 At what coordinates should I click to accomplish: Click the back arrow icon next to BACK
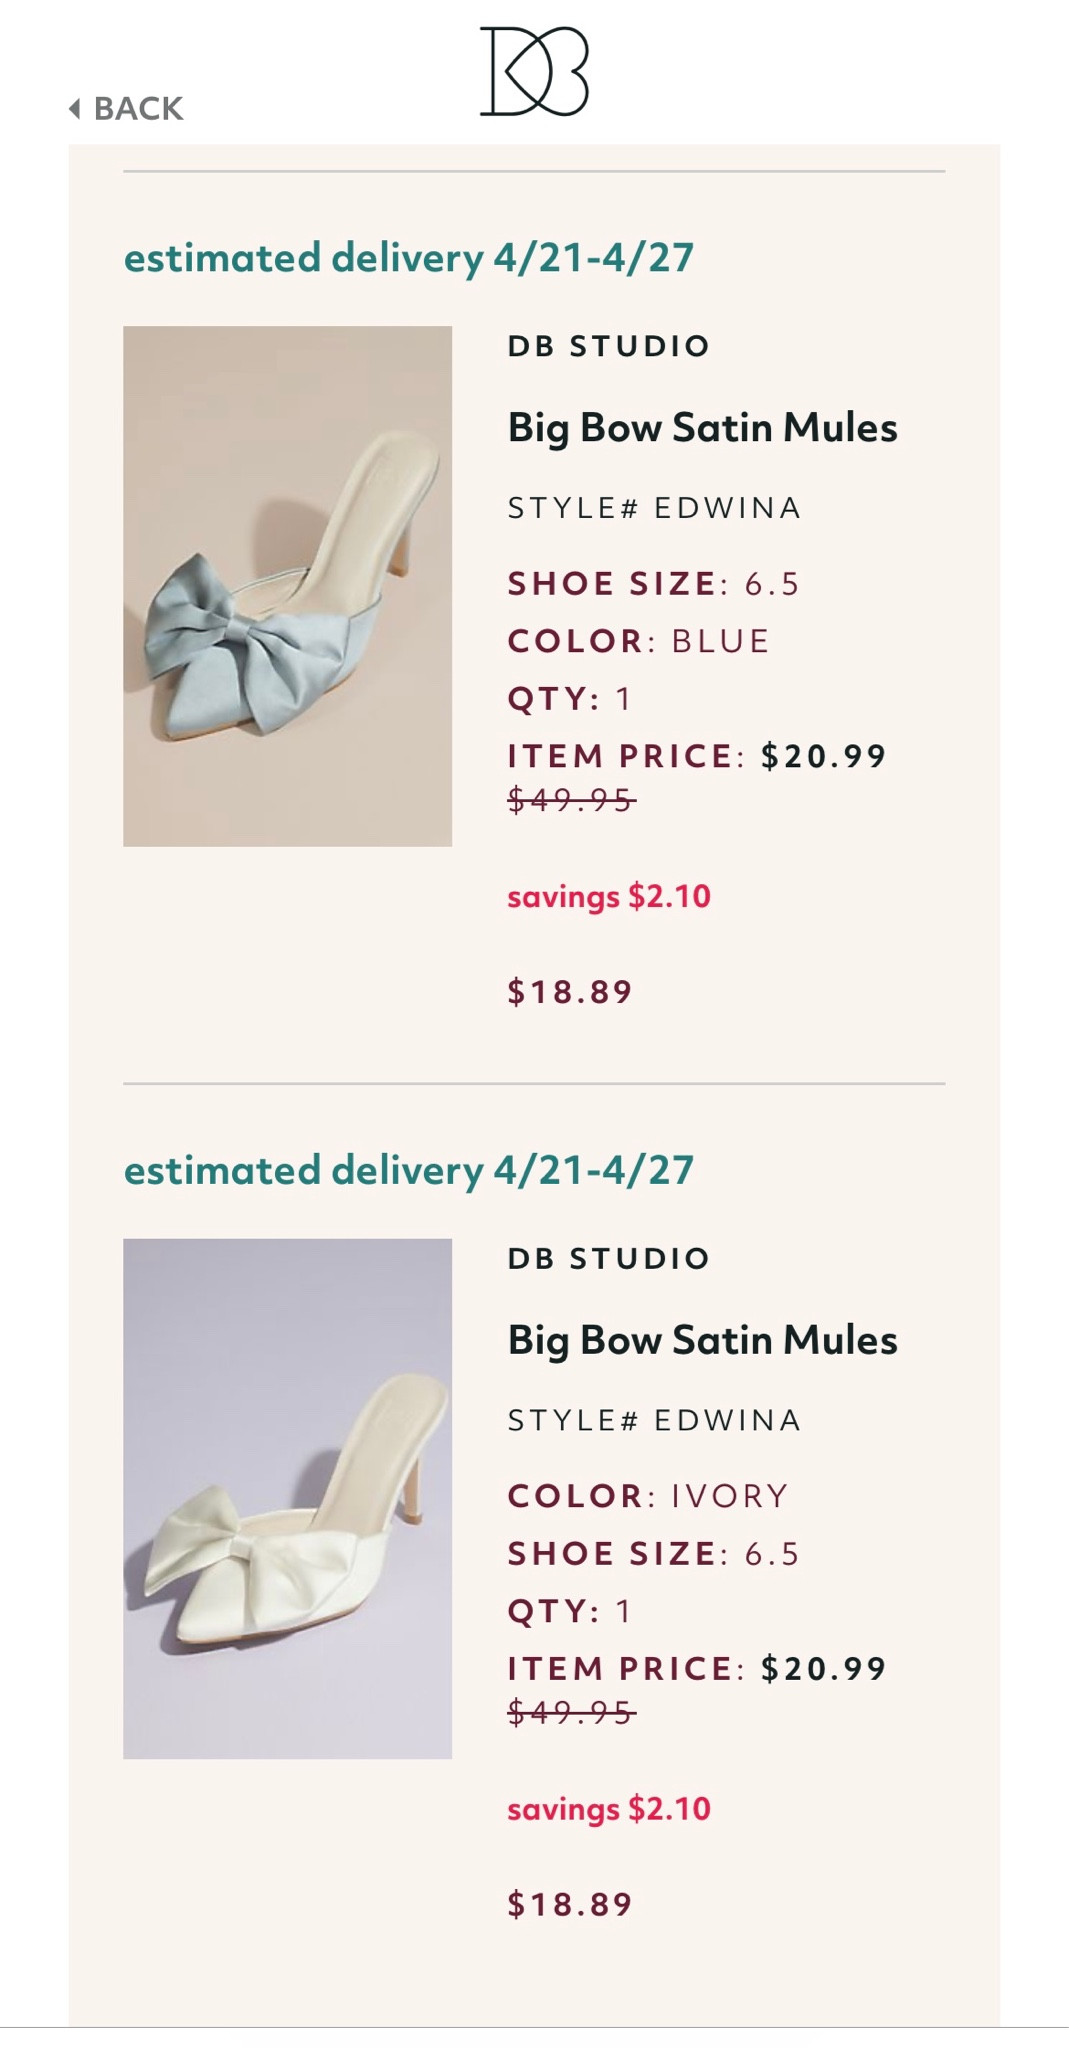74,107
